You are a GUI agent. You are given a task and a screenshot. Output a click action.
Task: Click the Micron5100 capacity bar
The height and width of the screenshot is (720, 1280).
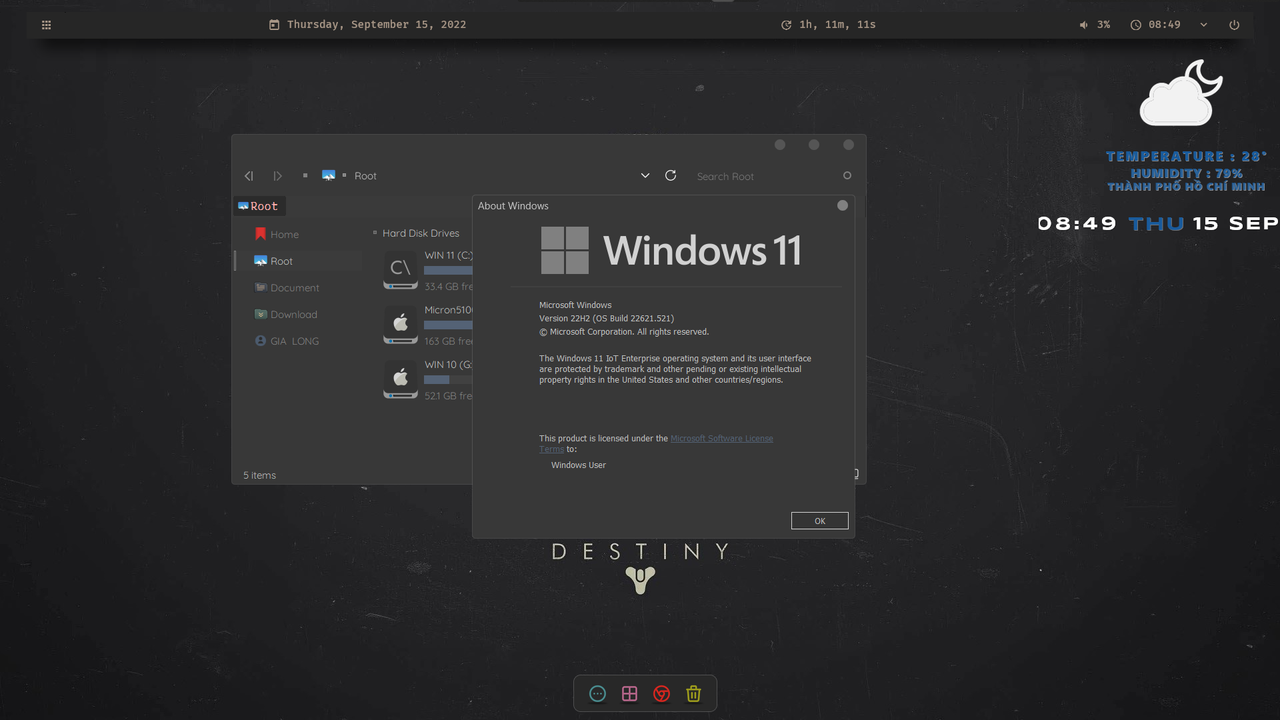[x=448, y=325]
